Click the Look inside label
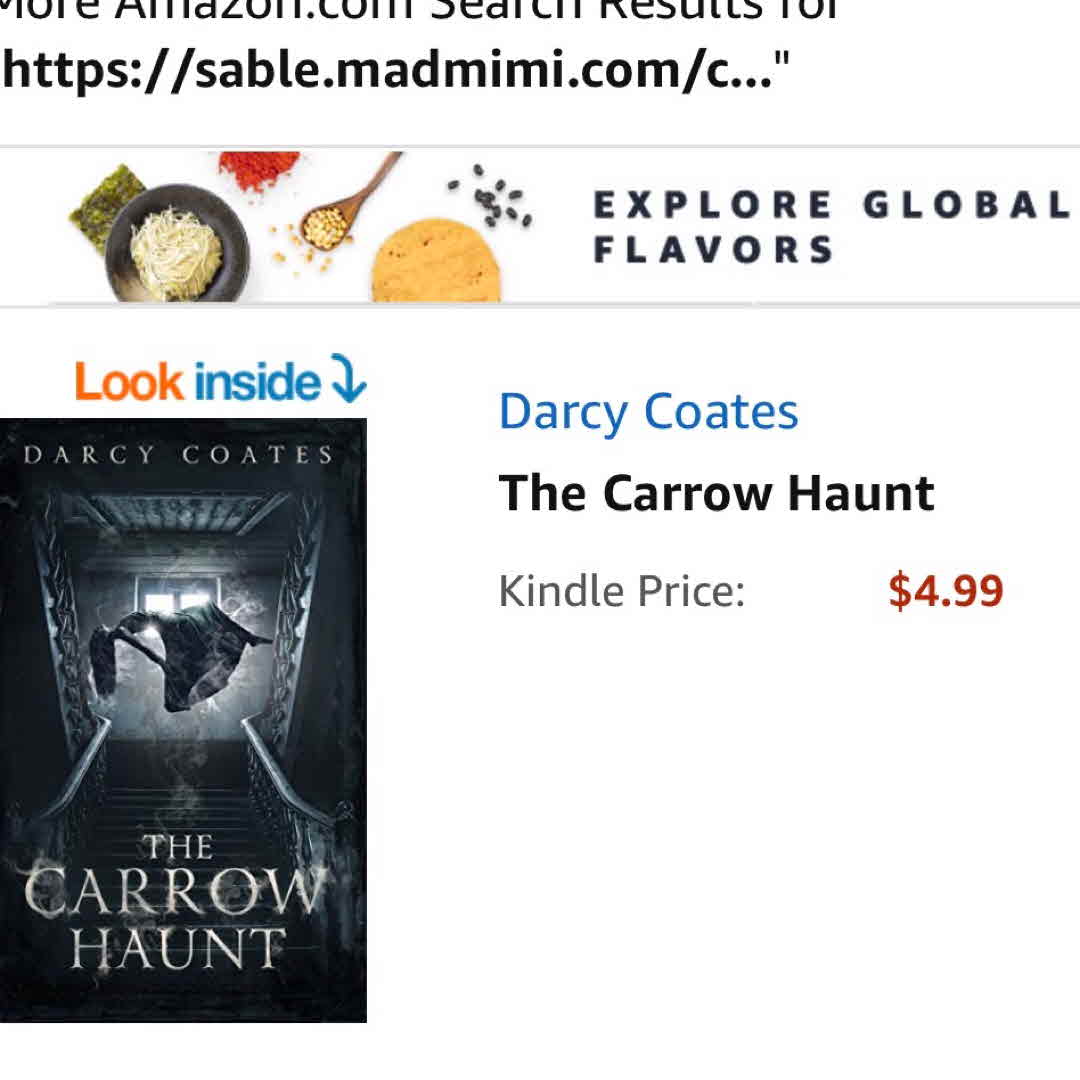Image resolution: width=1080 pixels, height=1080 pixels. (x=197, y=381)
